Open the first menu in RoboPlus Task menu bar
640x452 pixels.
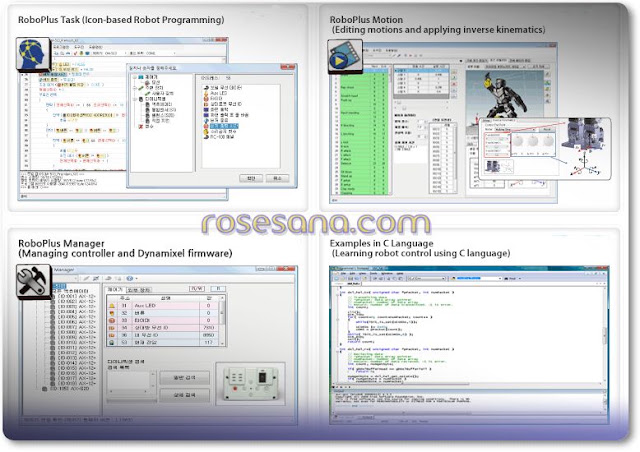click(62, 47)
